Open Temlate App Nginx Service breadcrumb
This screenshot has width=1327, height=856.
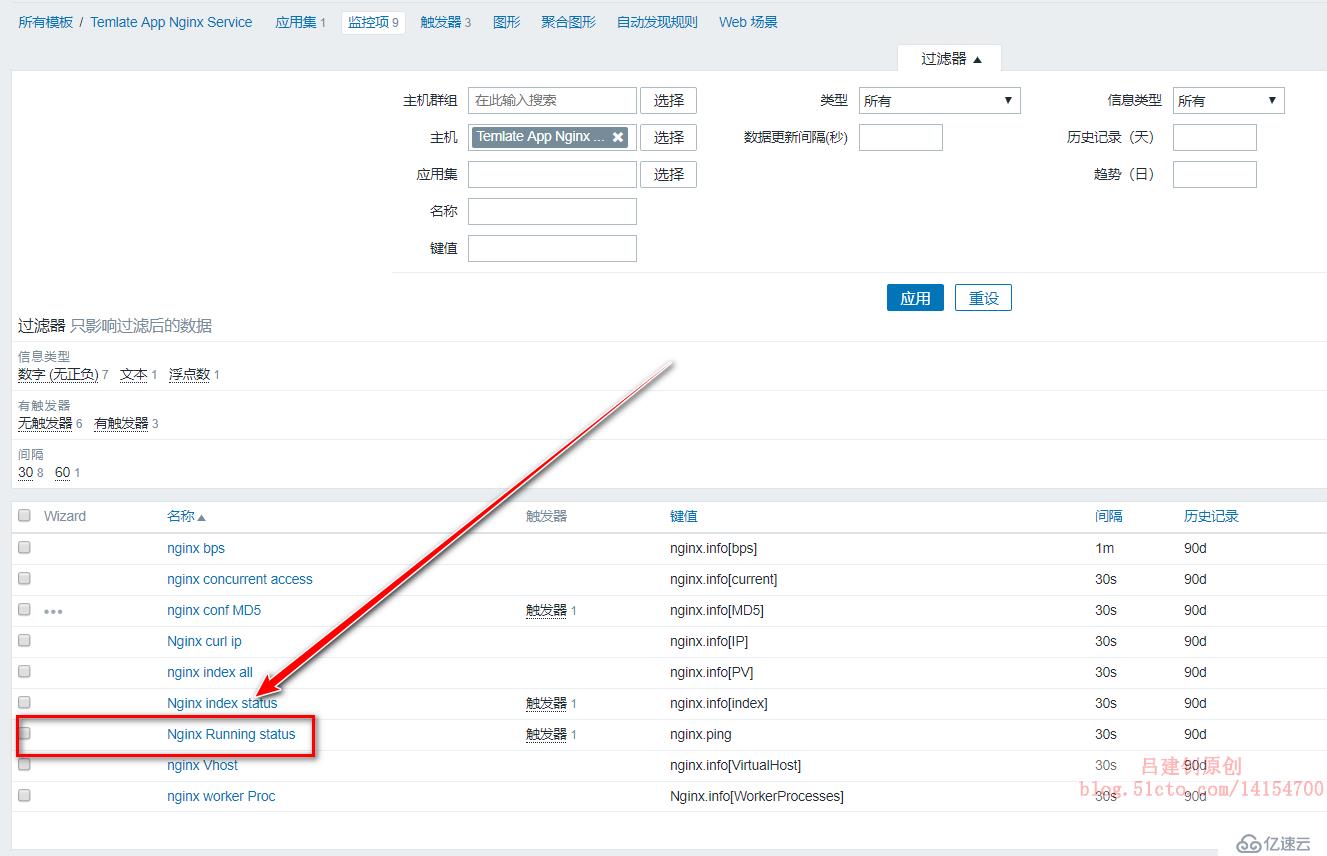[x=171, y=22]
